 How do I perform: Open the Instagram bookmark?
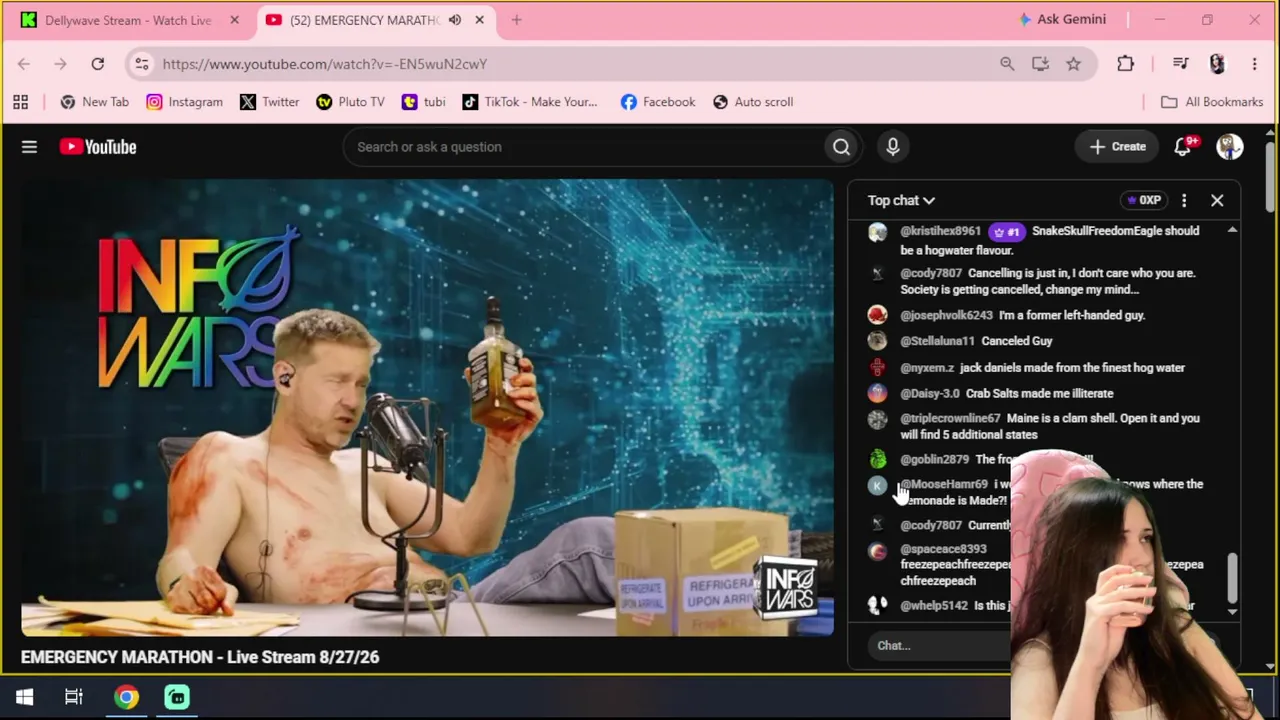184,102
